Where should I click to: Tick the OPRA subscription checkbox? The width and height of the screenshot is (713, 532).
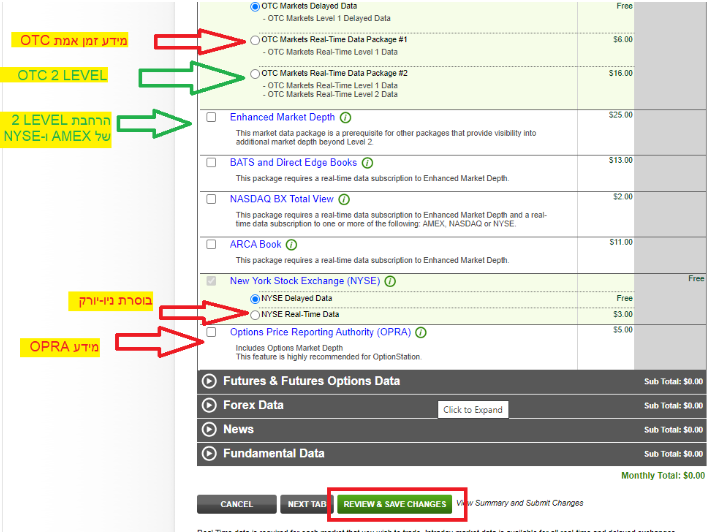coord(211,332)
